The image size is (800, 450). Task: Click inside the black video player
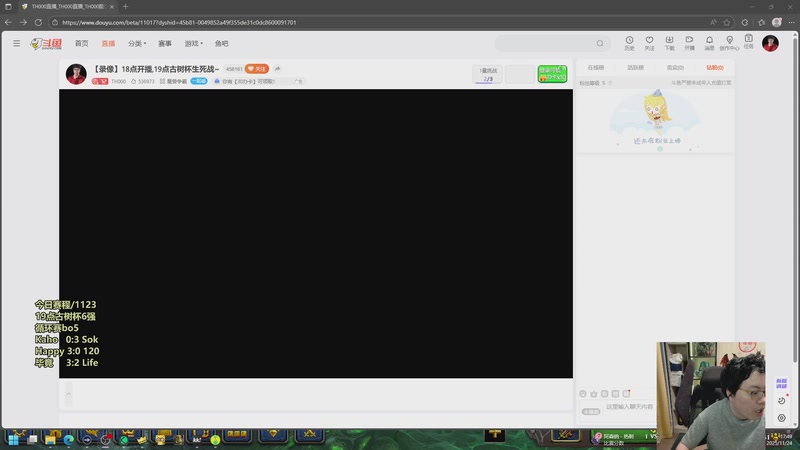pos(316,234)
